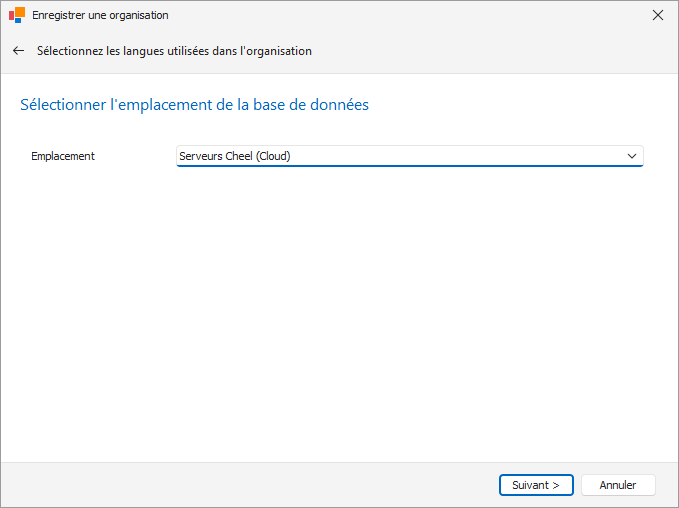679x508 pixels.
Task: Click the Serveurs Cheel (Cloud) selected value
Action: pos(235,156)
